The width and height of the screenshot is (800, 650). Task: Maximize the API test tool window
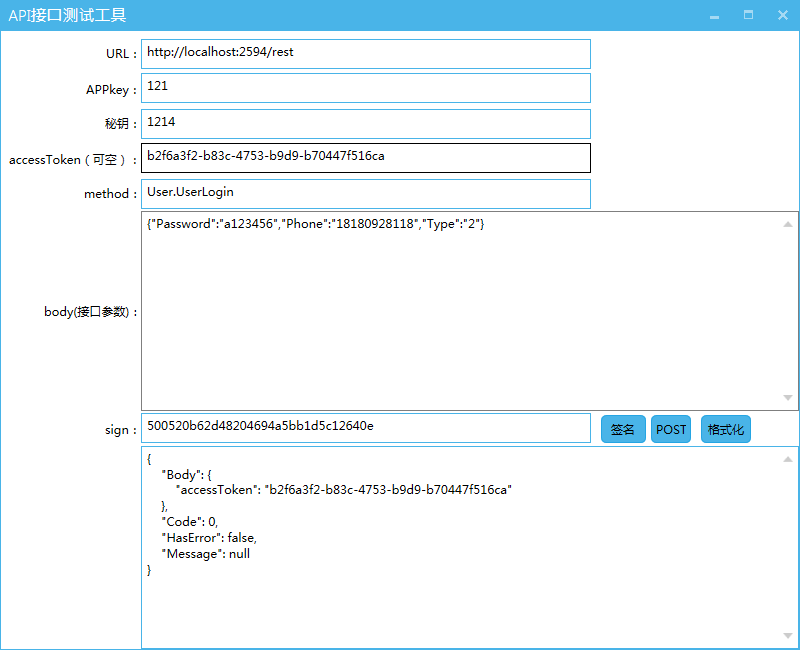point(748,16)
